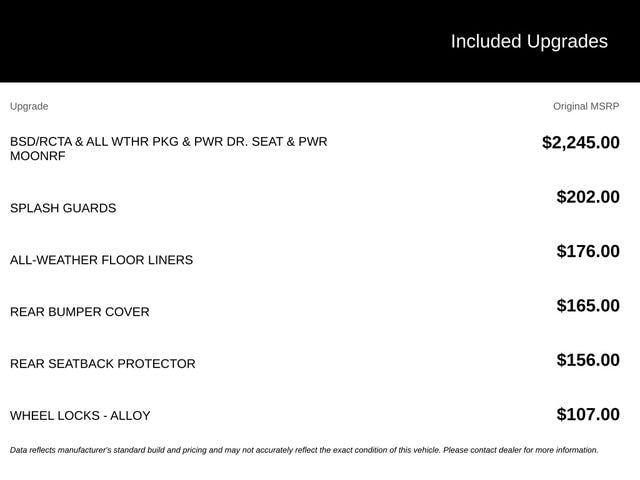Select the Upgrade column header

click(x=29, y=106)
